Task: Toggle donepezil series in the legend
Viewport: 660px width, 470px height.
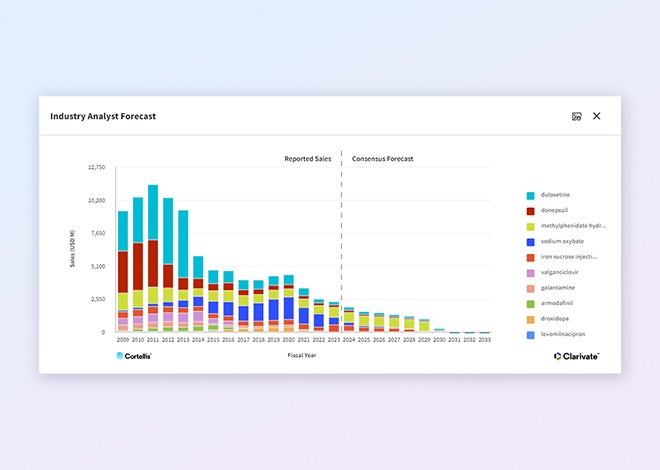Action: (x=555, y=210)
